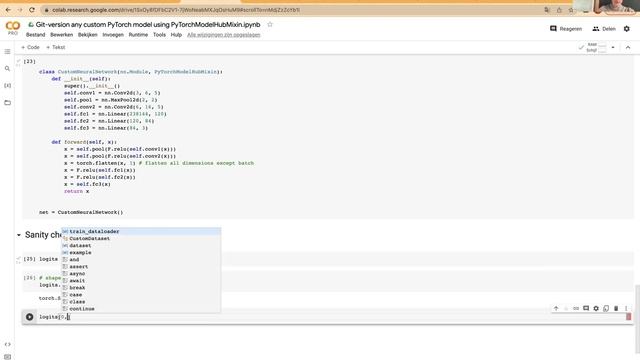Choose the 'case' keyword suggestion

tap(141, 295)
